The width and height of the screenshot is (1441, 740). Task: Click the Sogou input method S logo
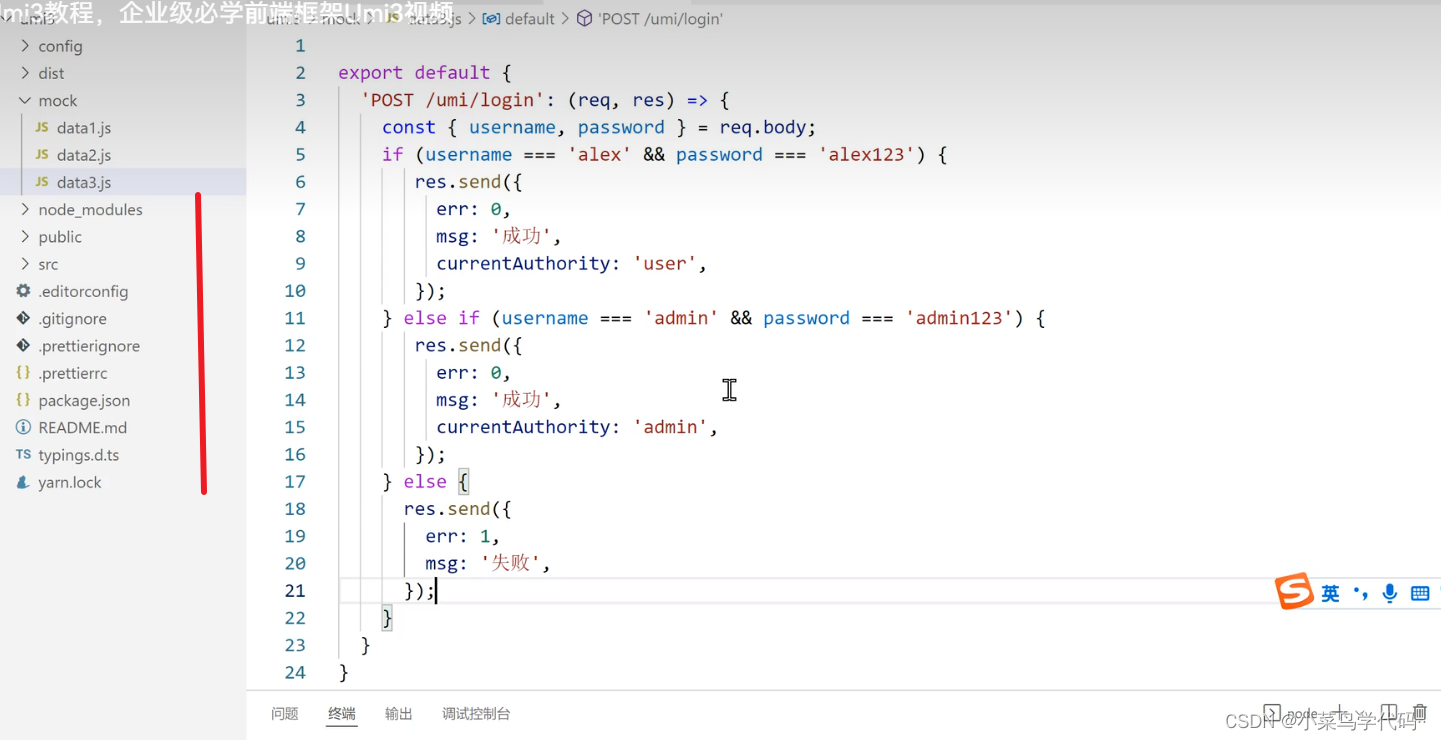pyautogui.click(x=1294, y=591)
